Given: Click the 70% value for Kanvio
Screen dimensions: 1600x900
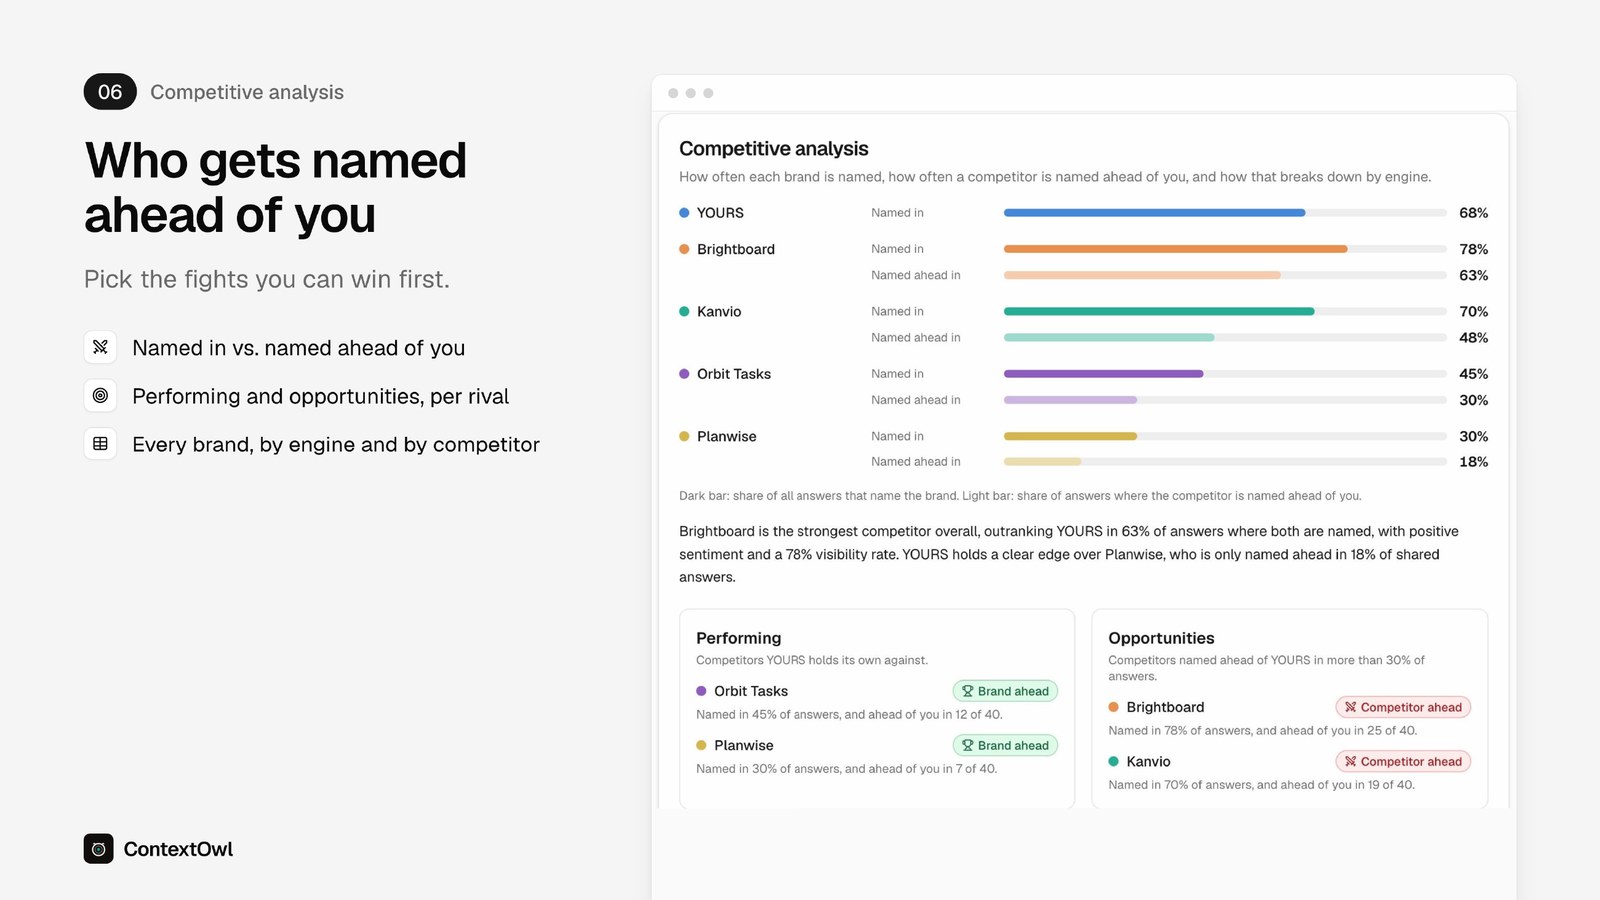Looking at the screenshot, I should click(1473, 312).
